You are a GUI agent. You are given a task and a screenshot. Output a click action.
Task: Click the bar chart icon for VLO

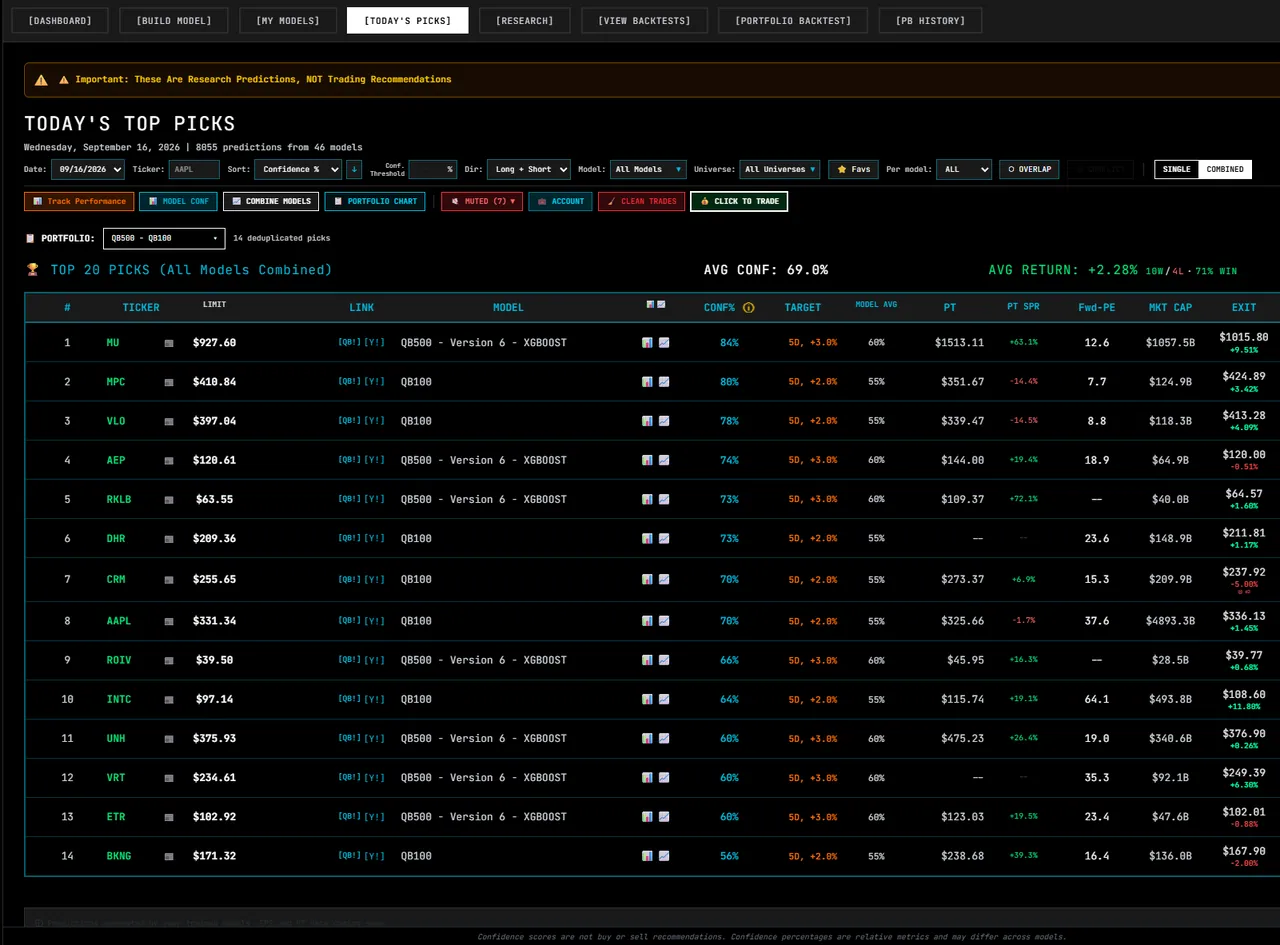[x=647, y=421]
